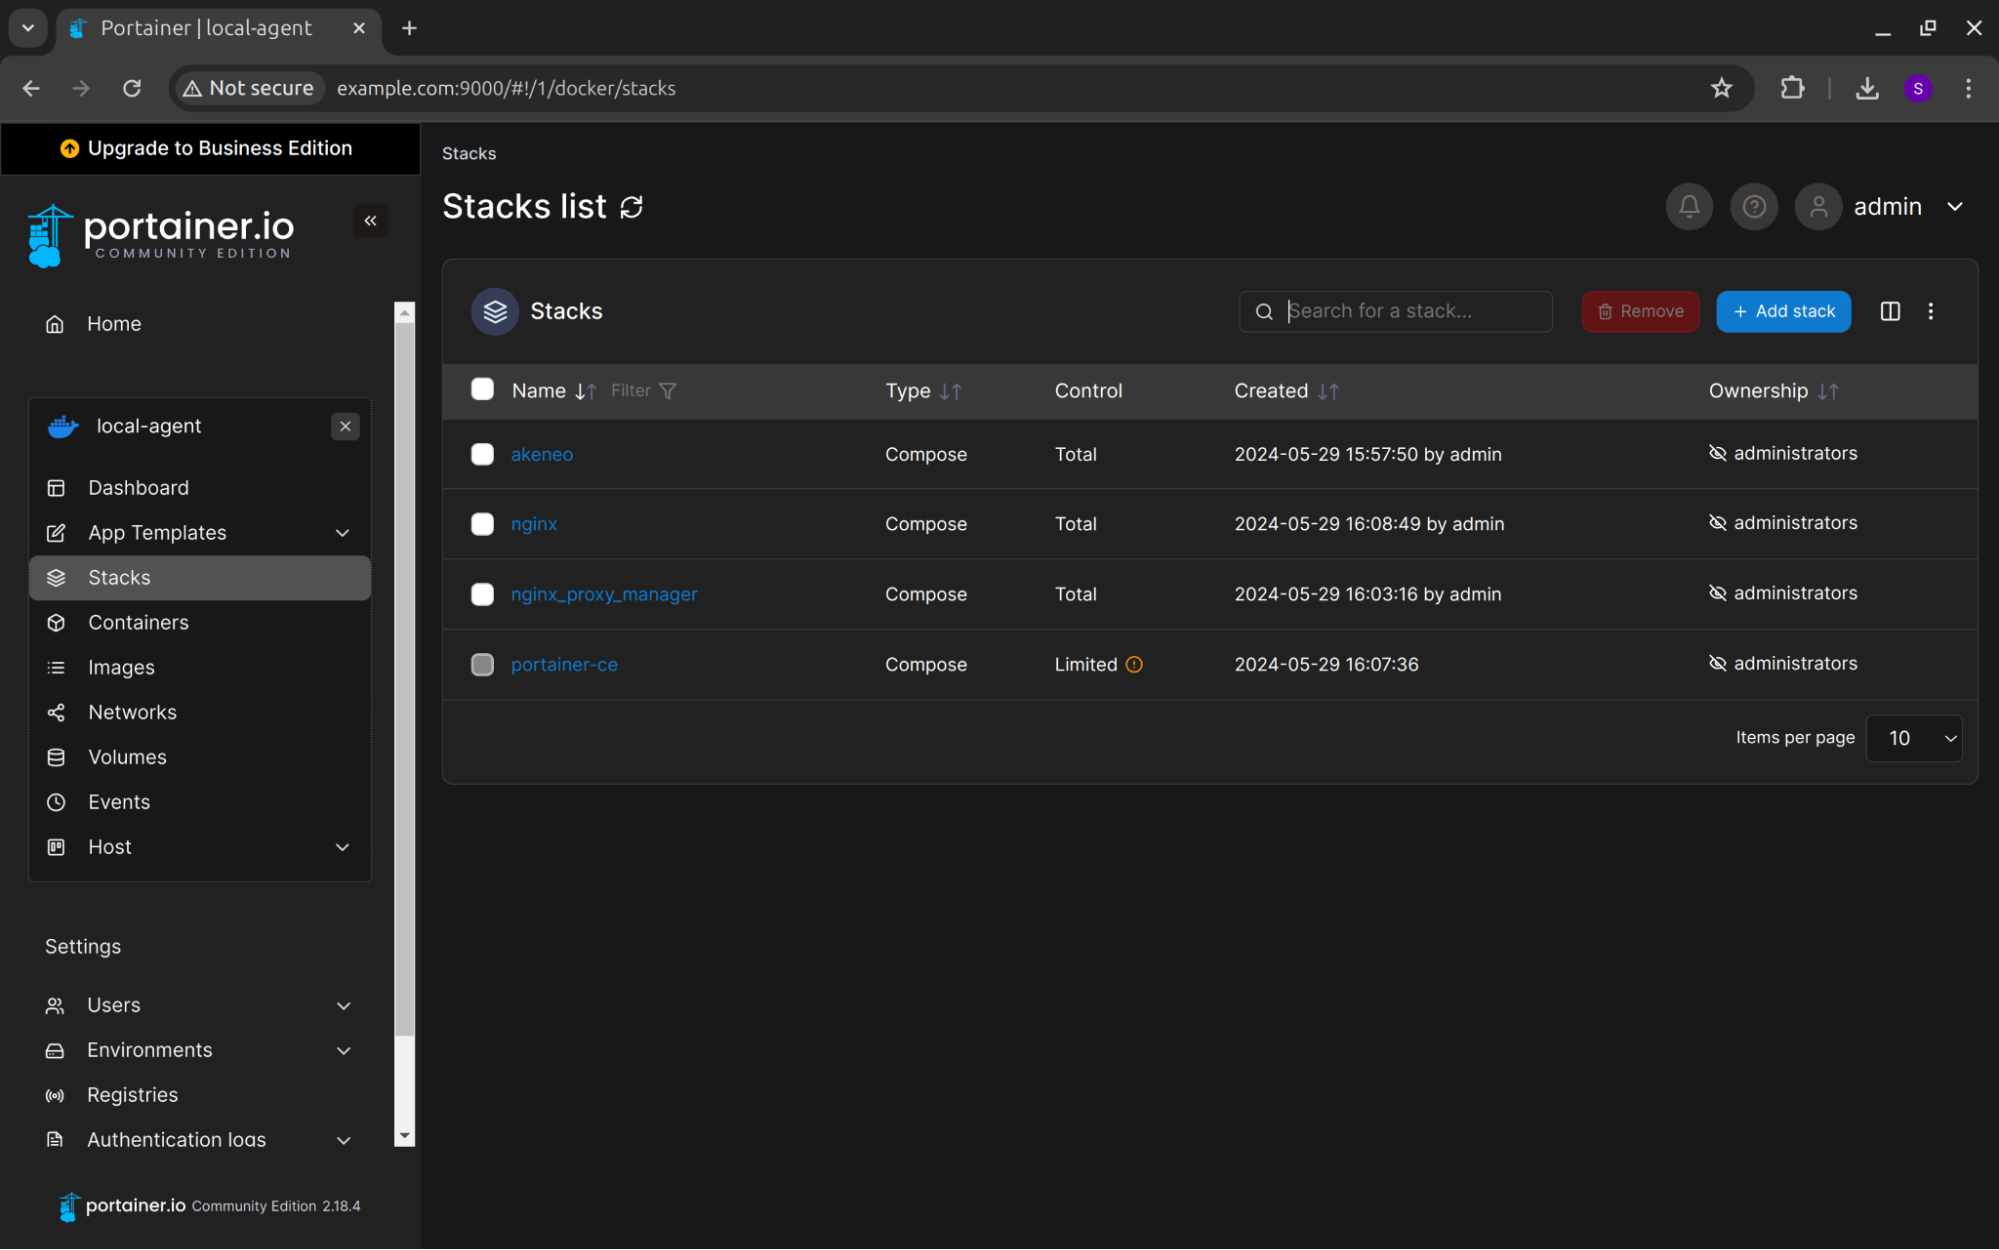
Task: Click the red Remove button
Action: tap(1640, 312)
